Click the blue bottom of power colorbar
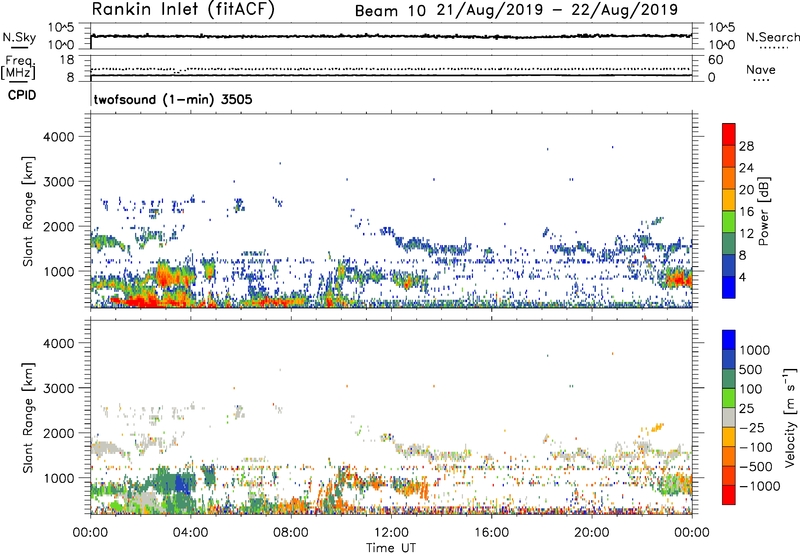800x554 pixels. coord(729,287)
